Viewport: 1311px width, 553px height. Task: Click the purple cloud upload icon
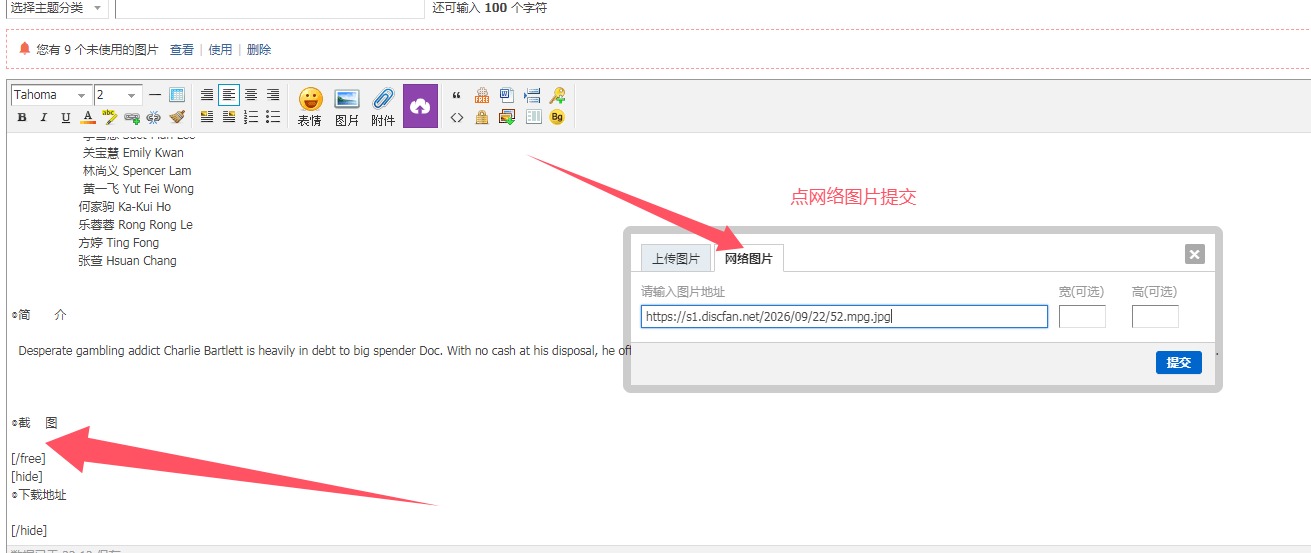(420, 106)
